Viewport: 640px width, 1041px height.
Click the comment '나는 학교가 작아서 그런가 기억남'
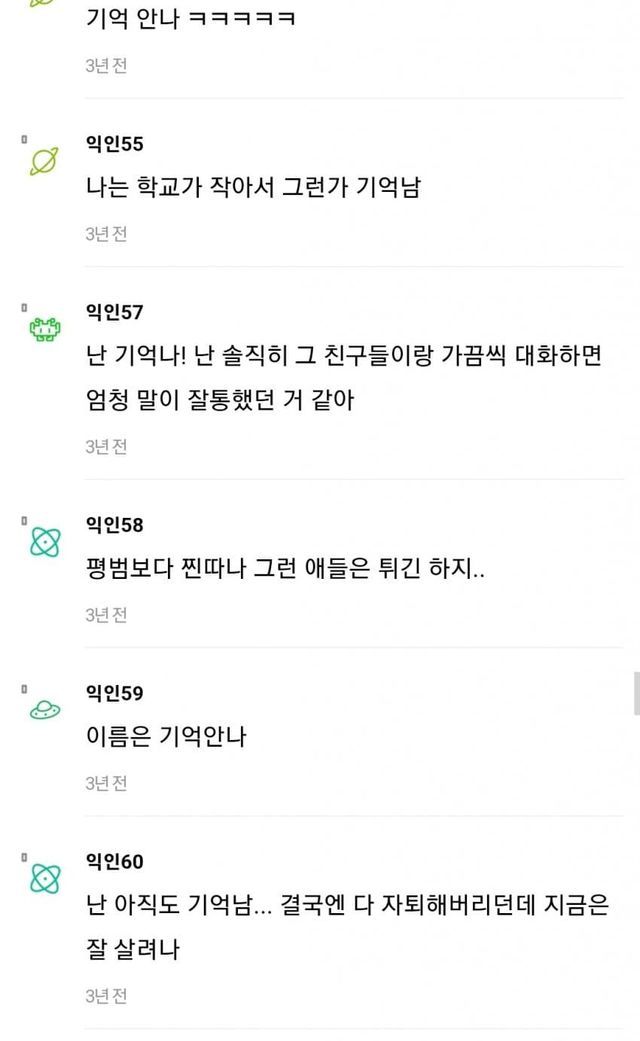(x=253, y=188)
